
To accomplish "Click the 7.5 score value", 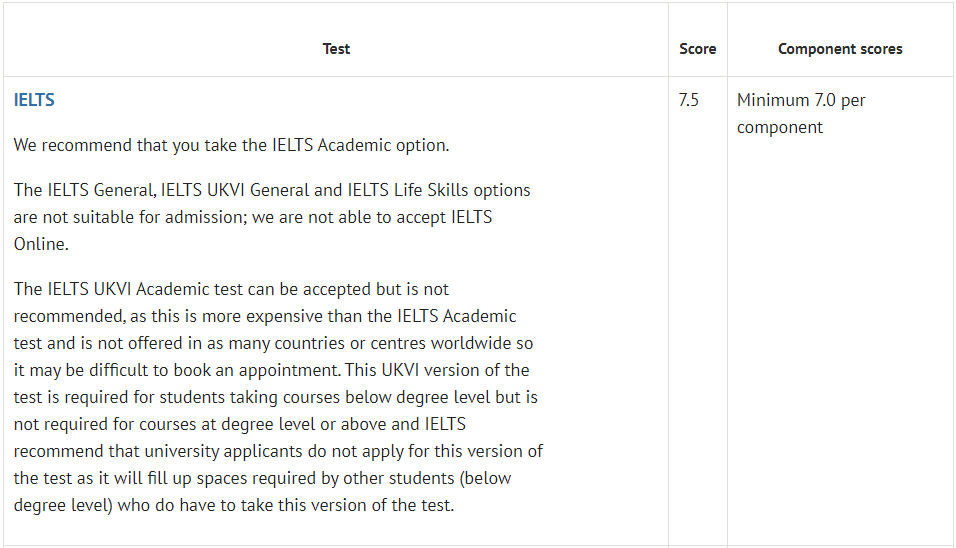I will pyautogui.click(x=689, y=100).
